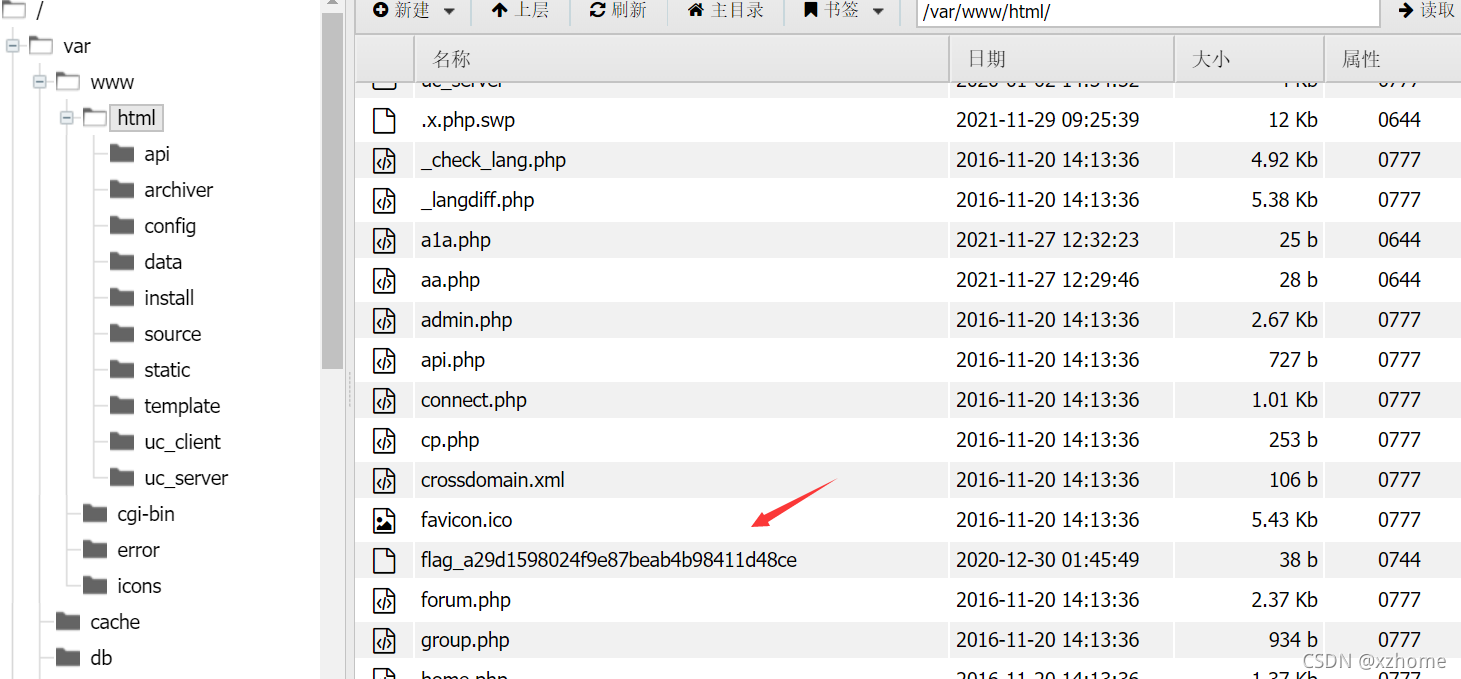Collapse the www tree node
This screenshot has width=1461, height=679.
(x=40, y=82)
